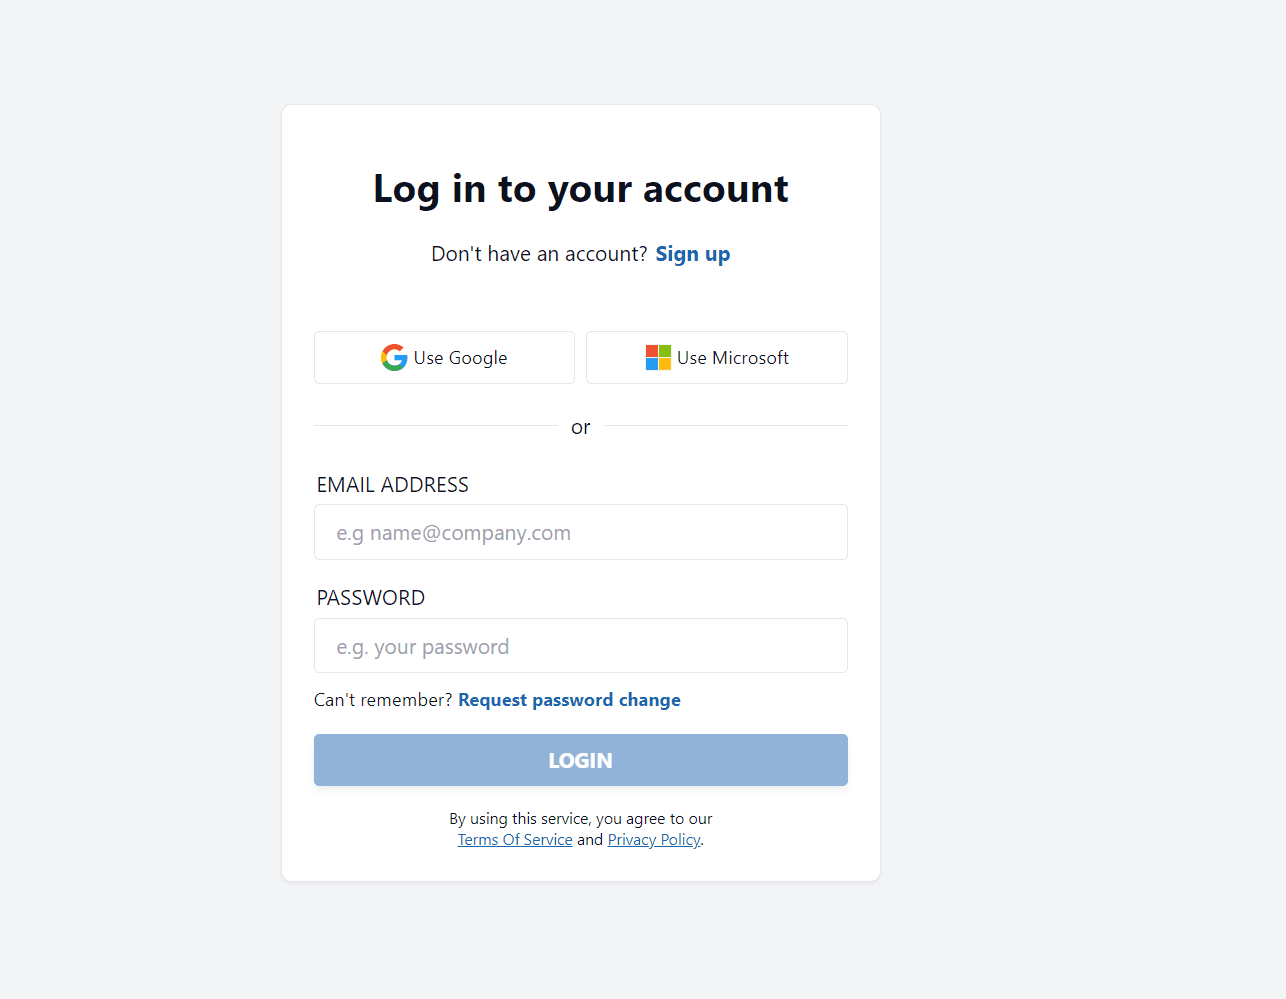The width and height of the screenshot is (1286, 999).
Task: Open the Request password change link
Action: [569, 700]
